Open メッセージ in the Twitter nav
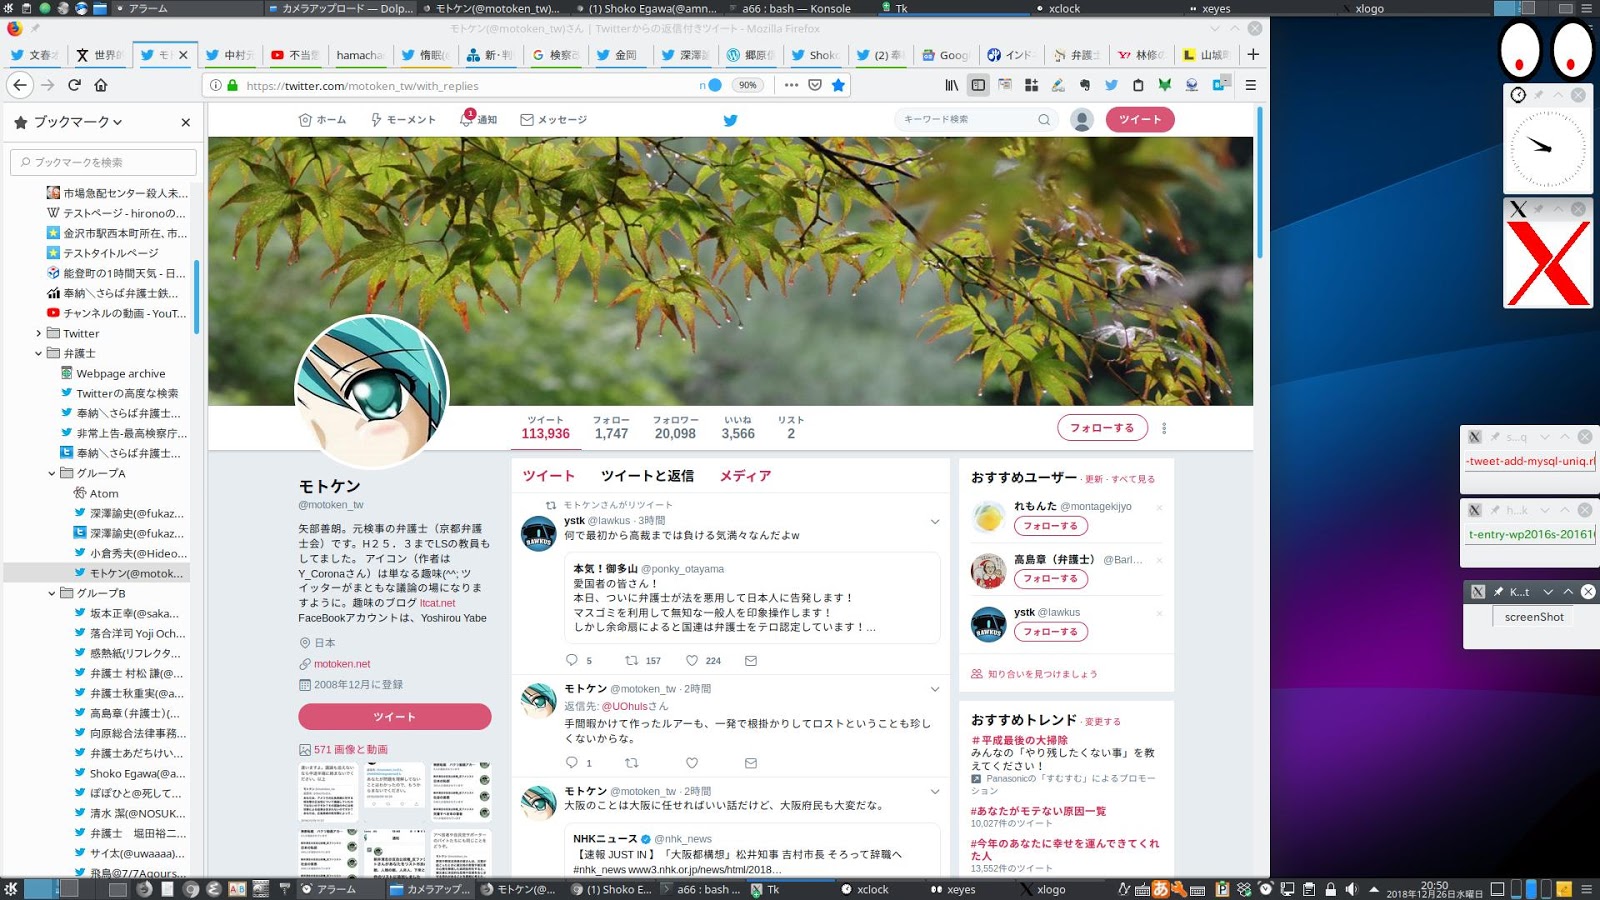This screenshot has width=1600, height=900. click(x=553, y=120)
